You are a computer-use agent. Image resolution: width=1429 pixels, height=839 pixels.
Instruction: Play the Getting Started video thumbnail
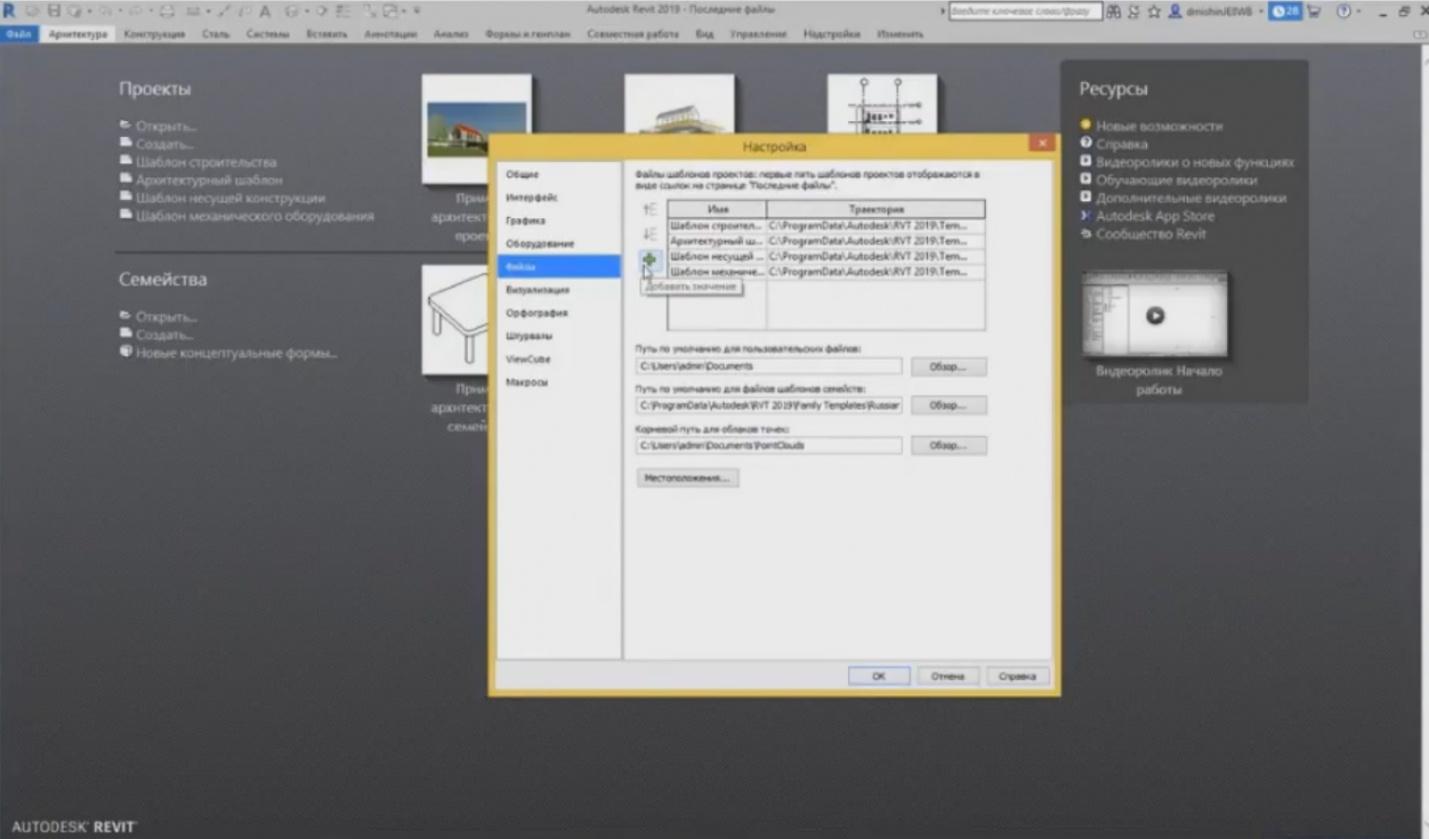tap(1155, 315)
